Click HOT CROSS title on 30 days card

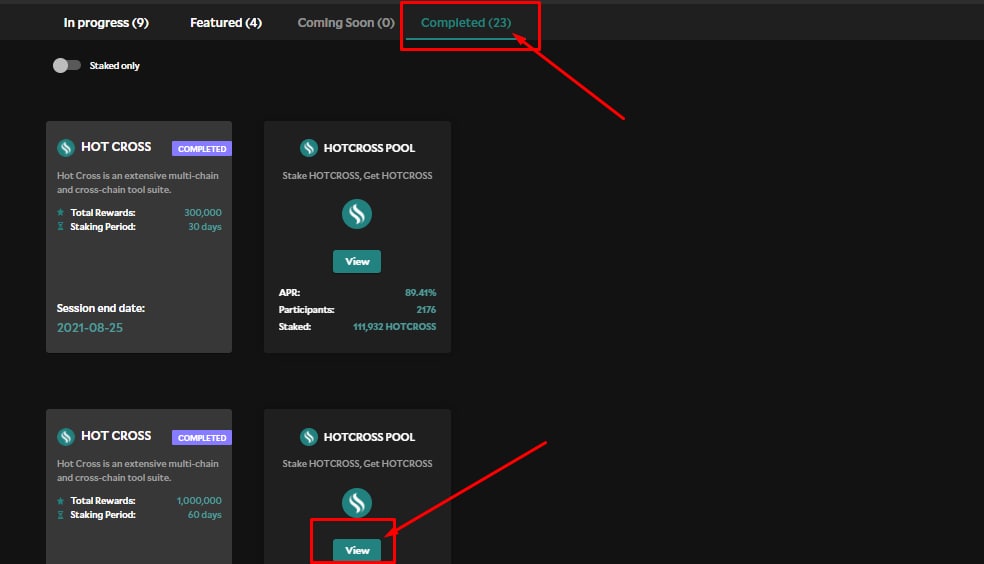tap(116, 147)
